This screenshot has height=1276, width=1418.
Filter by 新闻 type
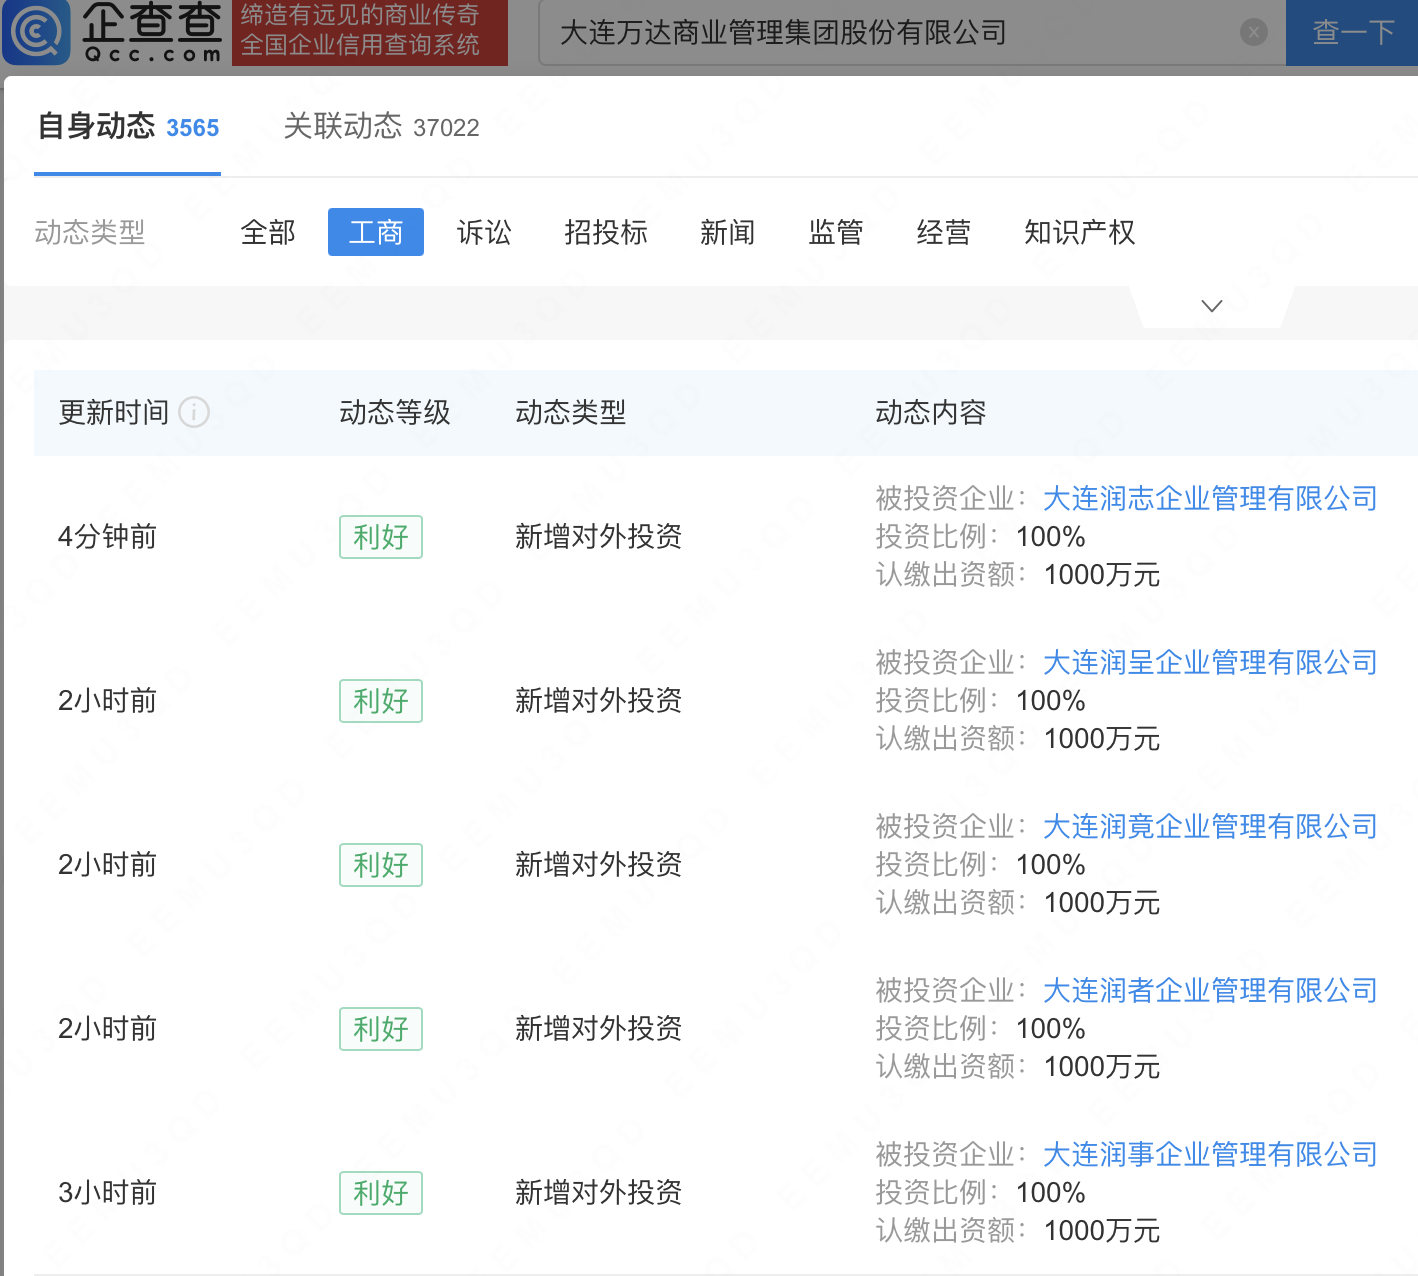tap(727, 233)
